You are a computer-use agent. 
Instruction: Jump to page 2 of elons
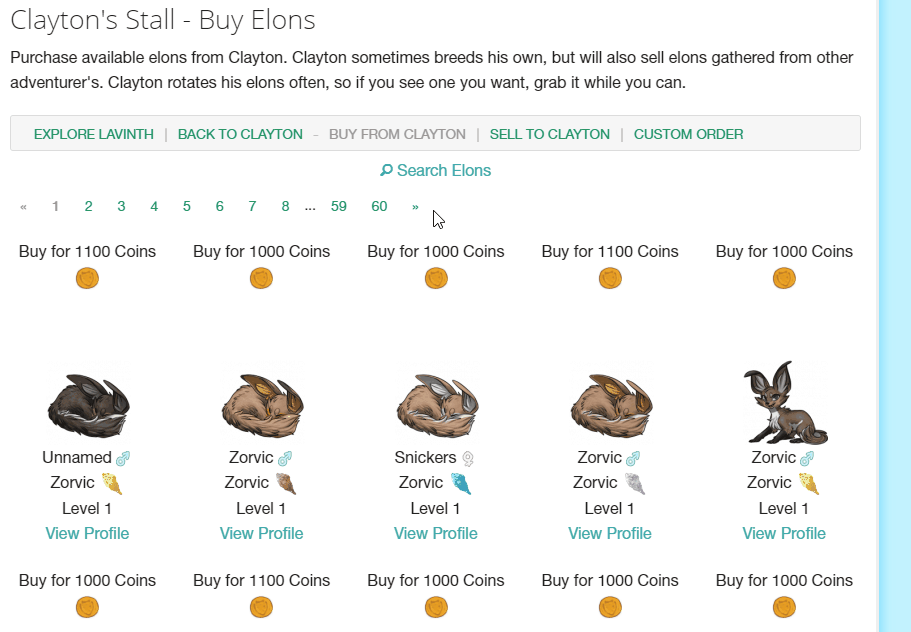point(88,206)
